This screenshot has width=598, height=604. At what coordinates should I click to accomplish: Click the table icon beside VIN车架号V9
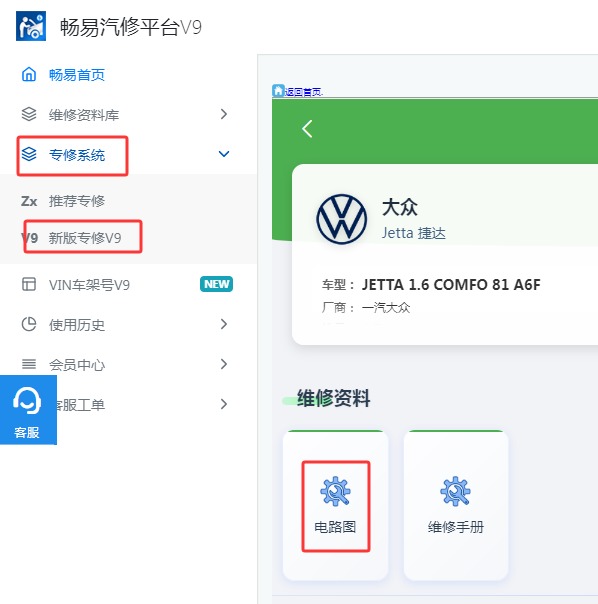29,284
